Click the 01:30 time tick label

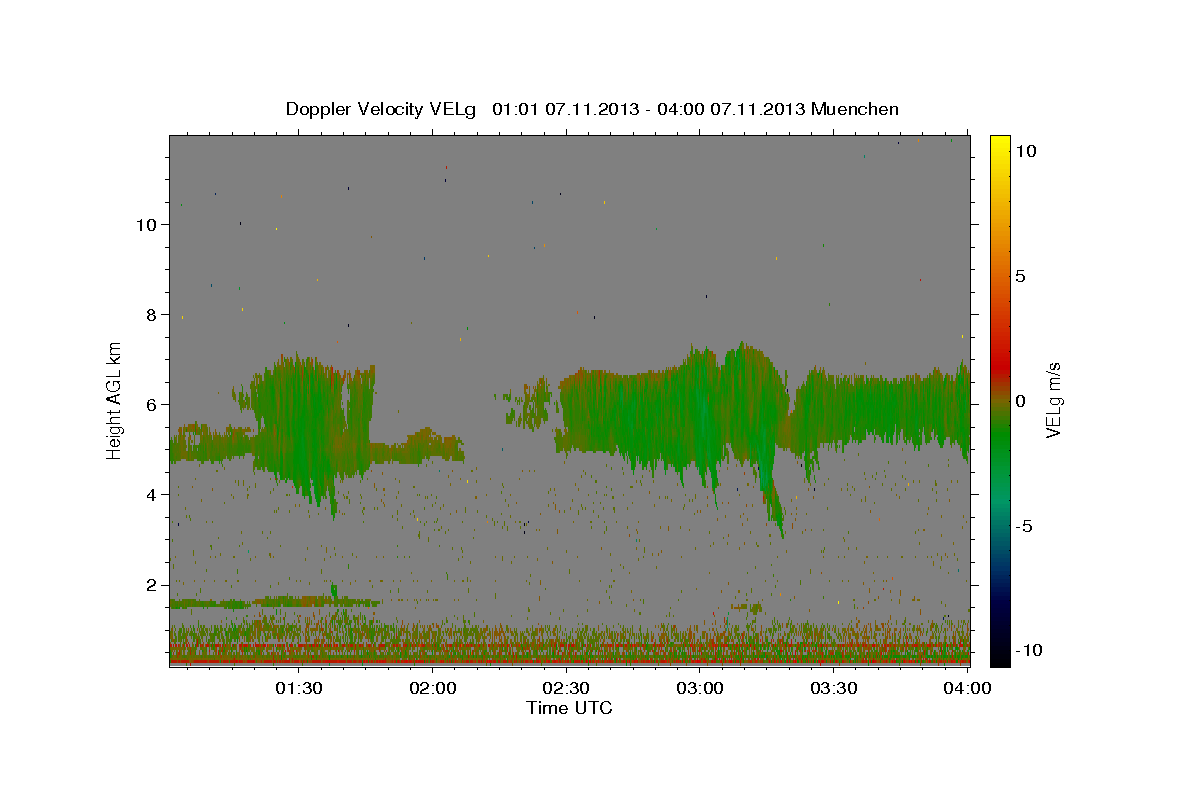click(x=300, y=688)
